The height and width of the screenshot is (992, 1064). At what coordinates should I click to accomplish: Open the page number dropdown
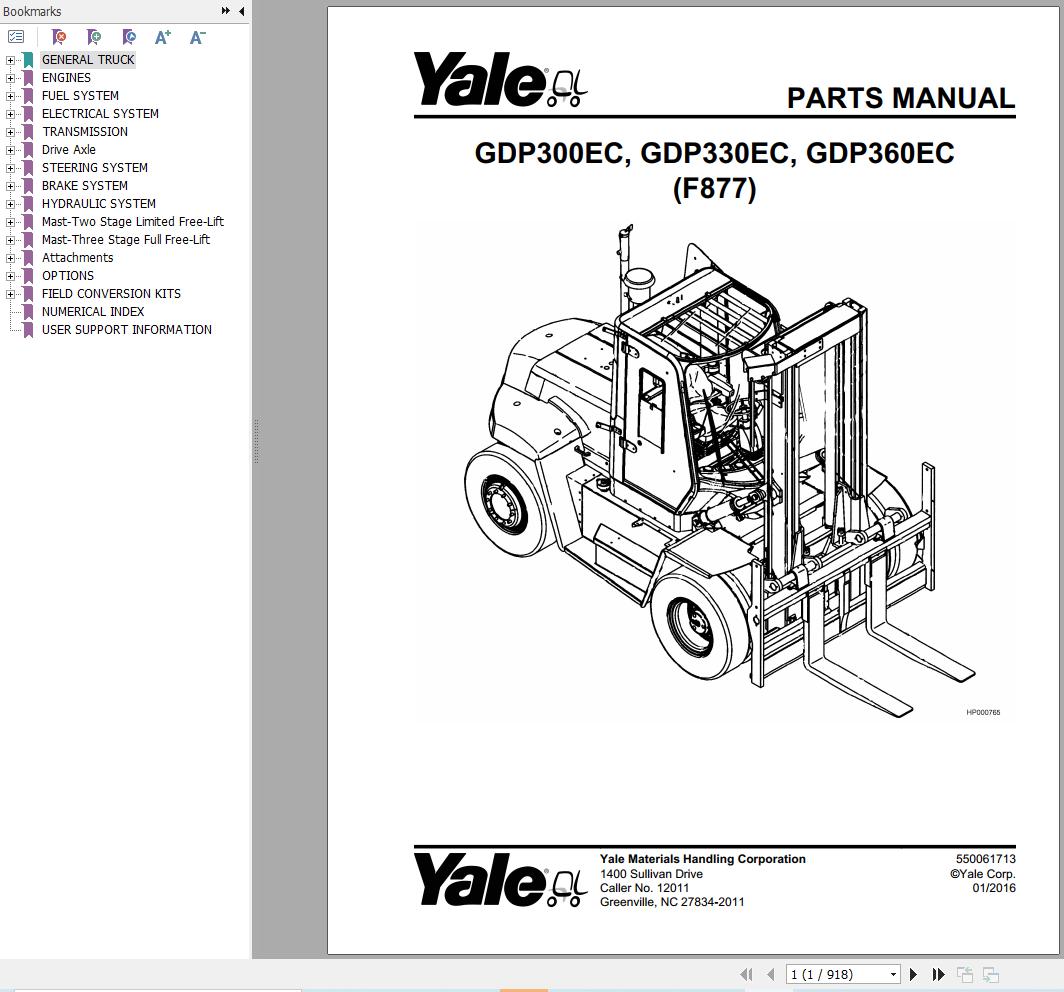click(x=893, y=973)
